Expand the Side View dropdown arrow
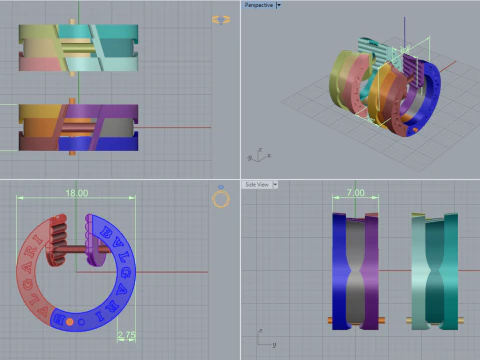 [275, 184]
